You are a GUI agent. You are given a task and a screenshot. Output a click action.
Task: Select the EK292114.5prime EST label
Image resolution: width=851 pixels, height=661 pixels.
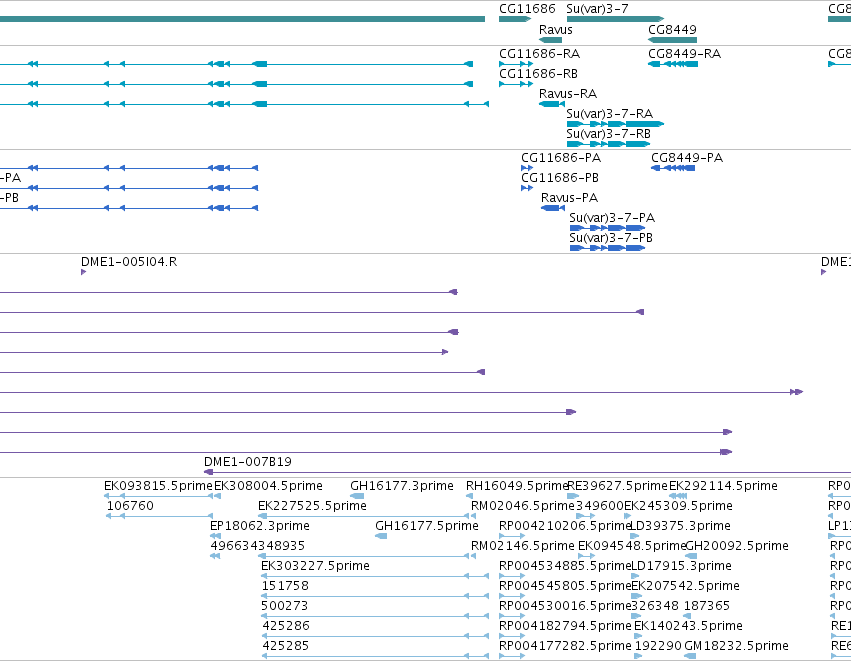(x=723, y=486)
